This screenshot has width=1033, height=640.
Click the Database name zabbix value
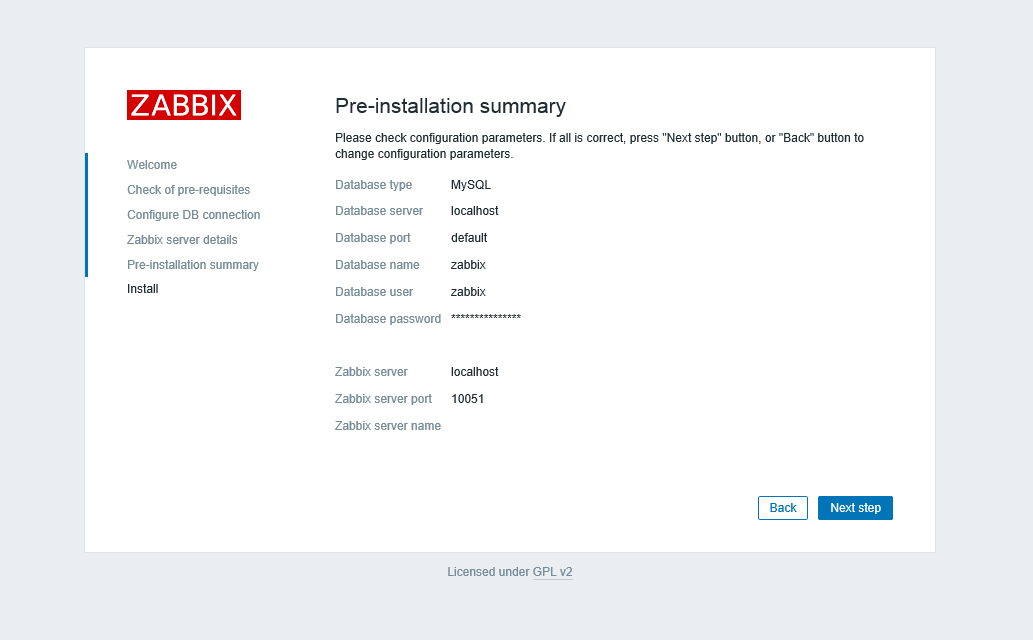468,265
